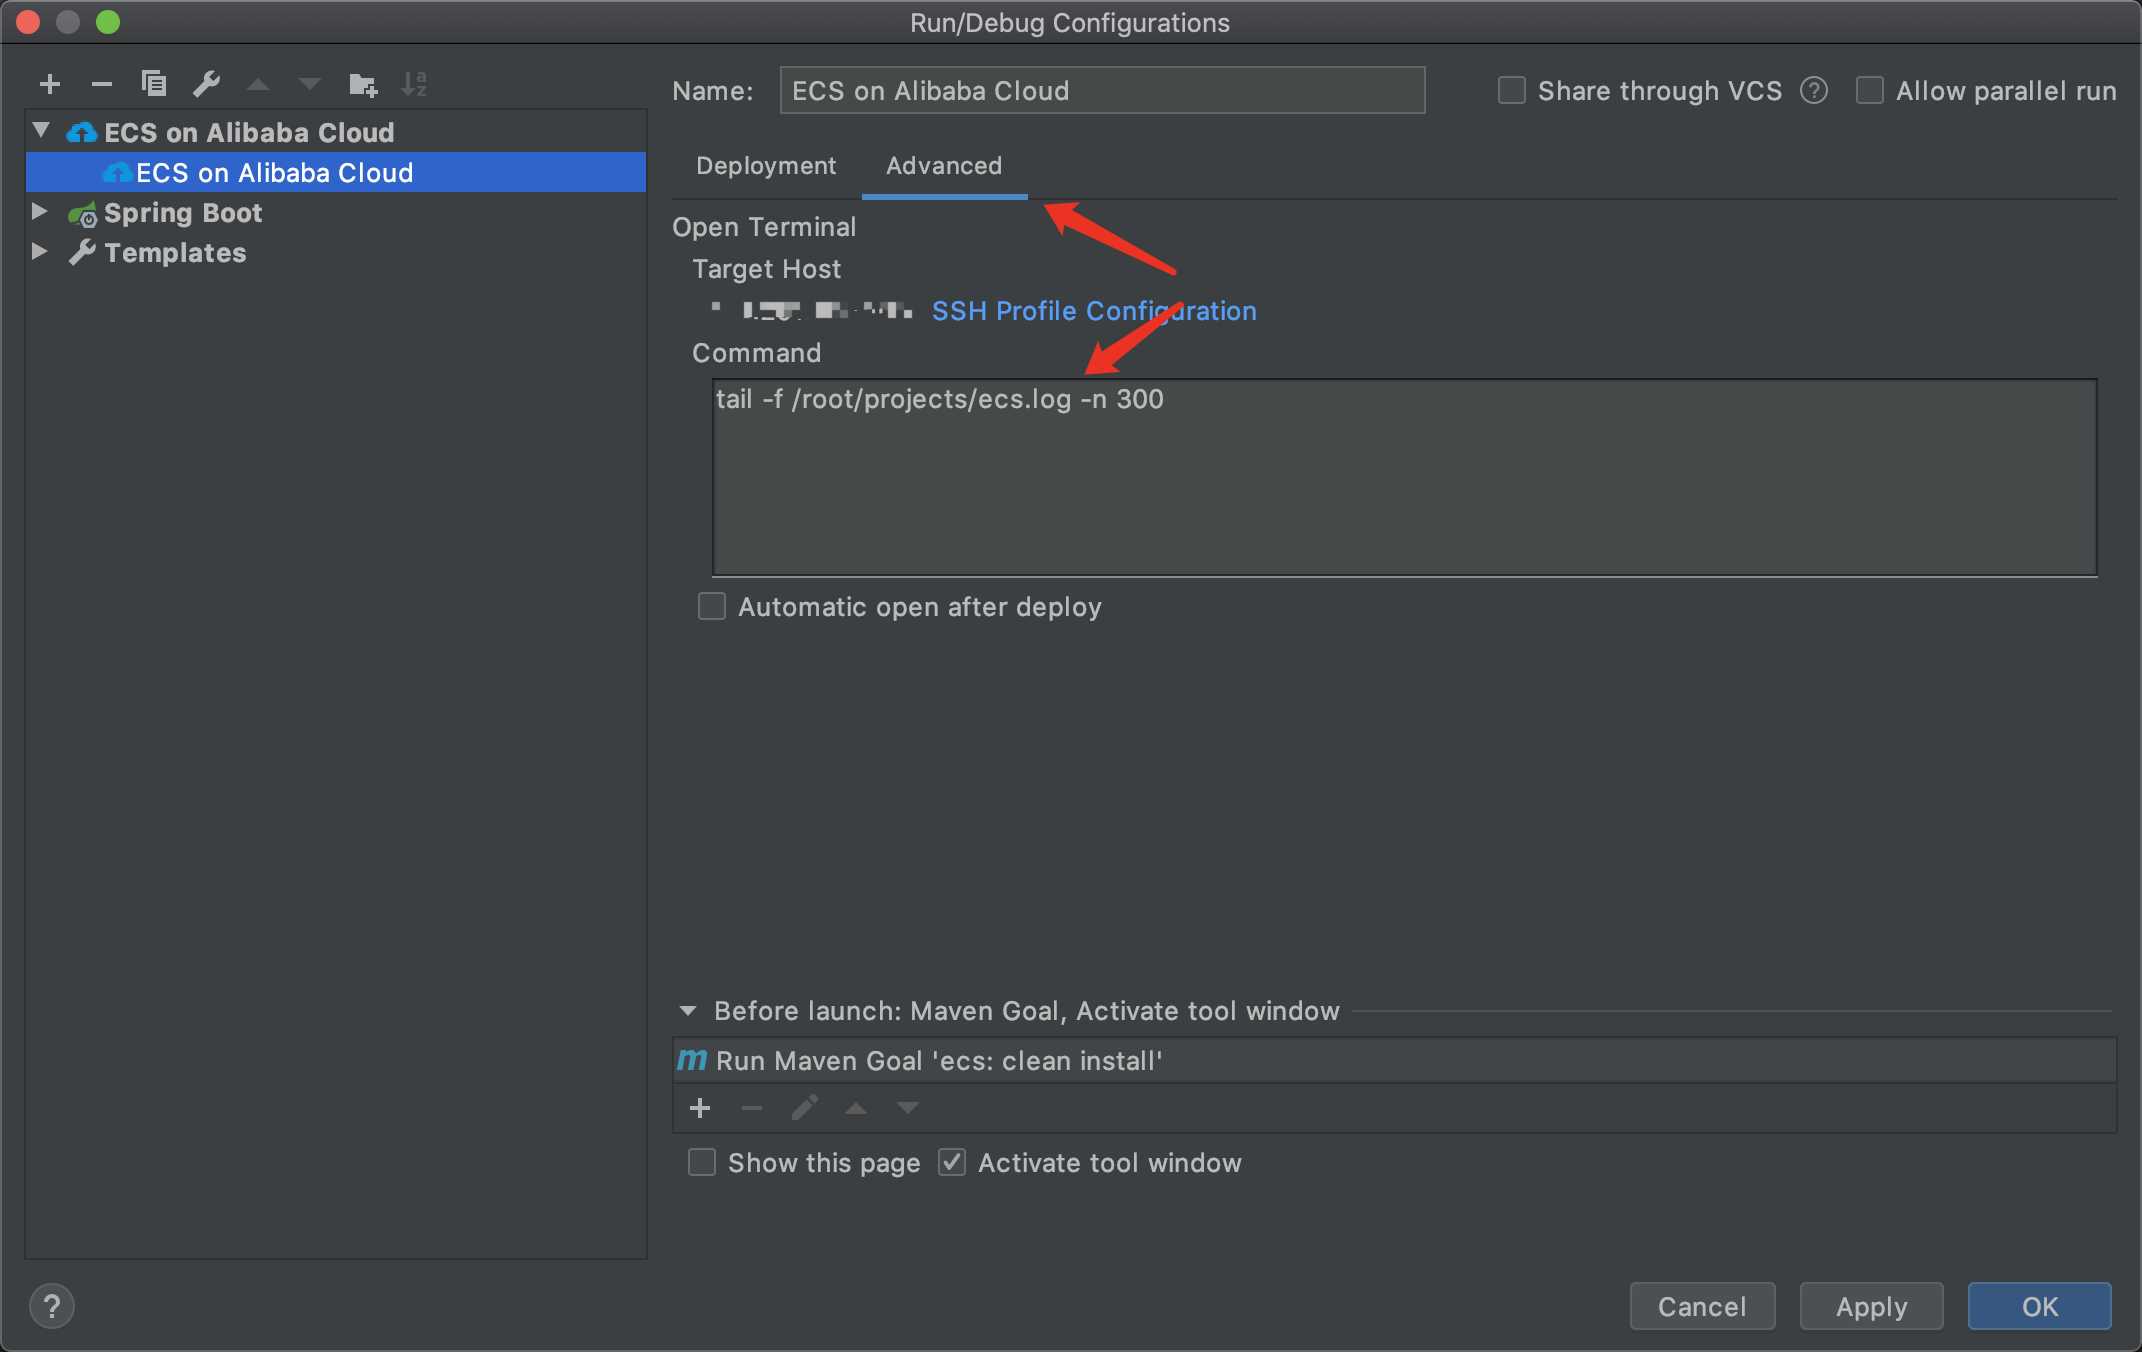
Task: Toggle Share through VCS checkbox
Action: click(1506, 90)
